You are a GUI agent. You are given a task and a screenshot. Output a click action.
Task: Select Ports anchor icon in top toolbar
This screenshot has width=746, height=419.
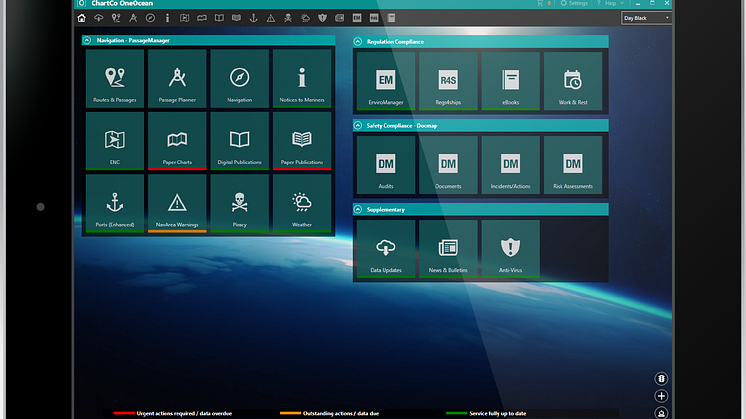254,18
